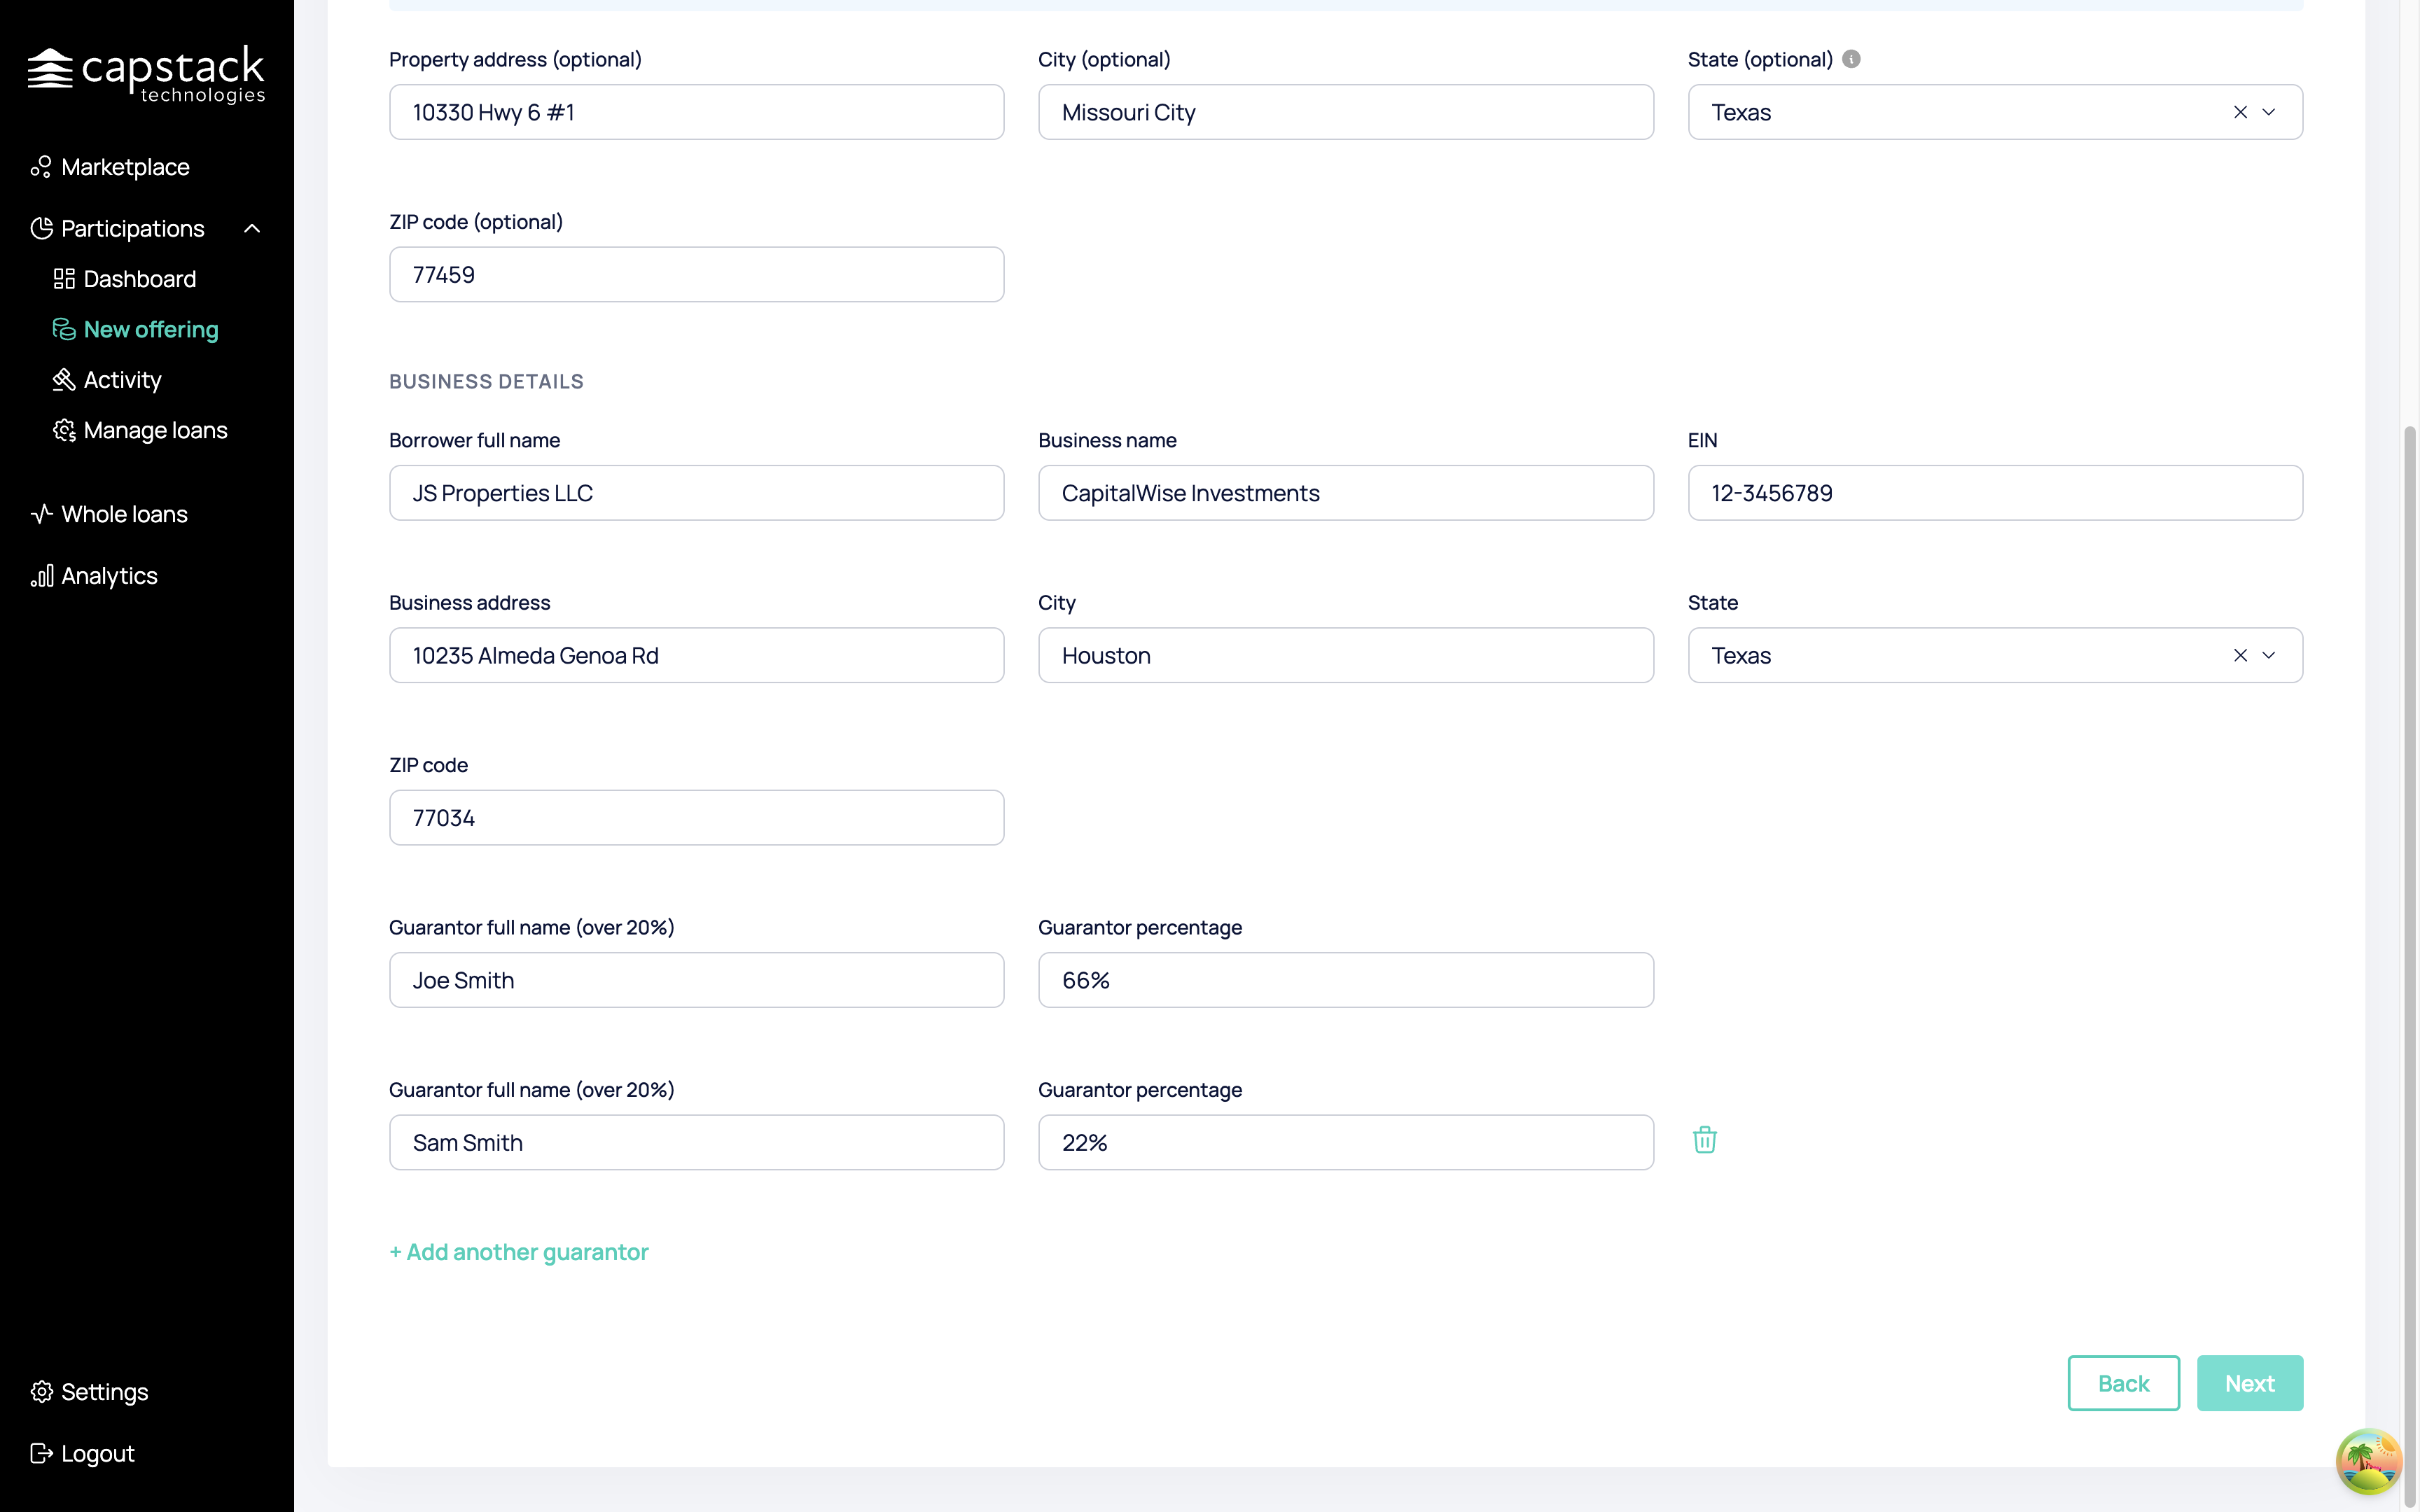
Task: Click the Back button
Action: point(2123,1383)
